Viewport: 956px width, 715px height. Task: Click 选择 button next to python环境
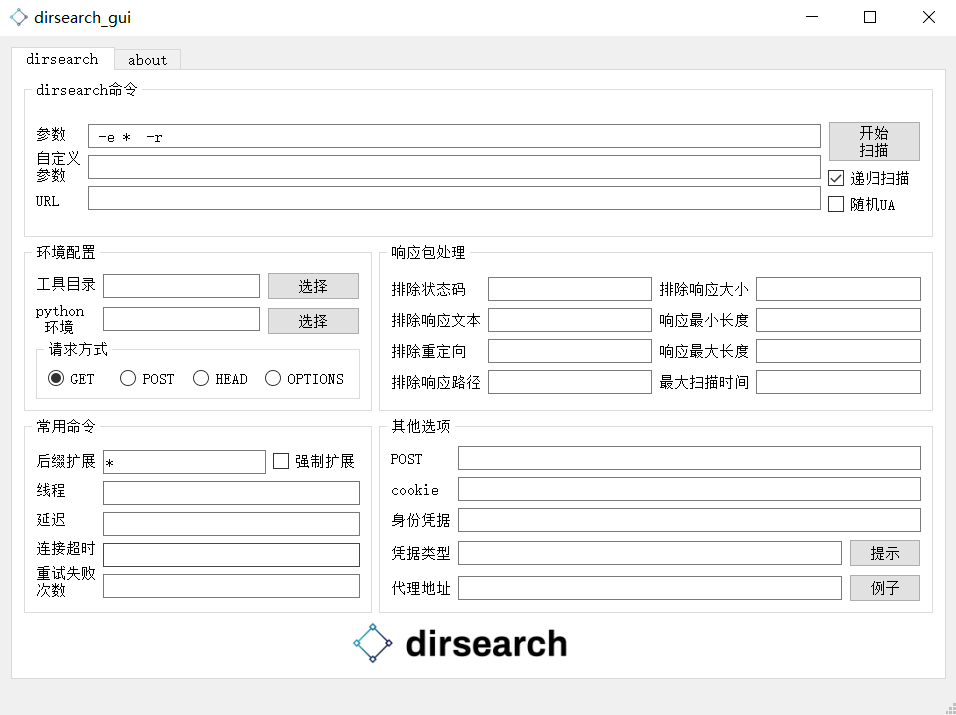[x=313, y=321]
